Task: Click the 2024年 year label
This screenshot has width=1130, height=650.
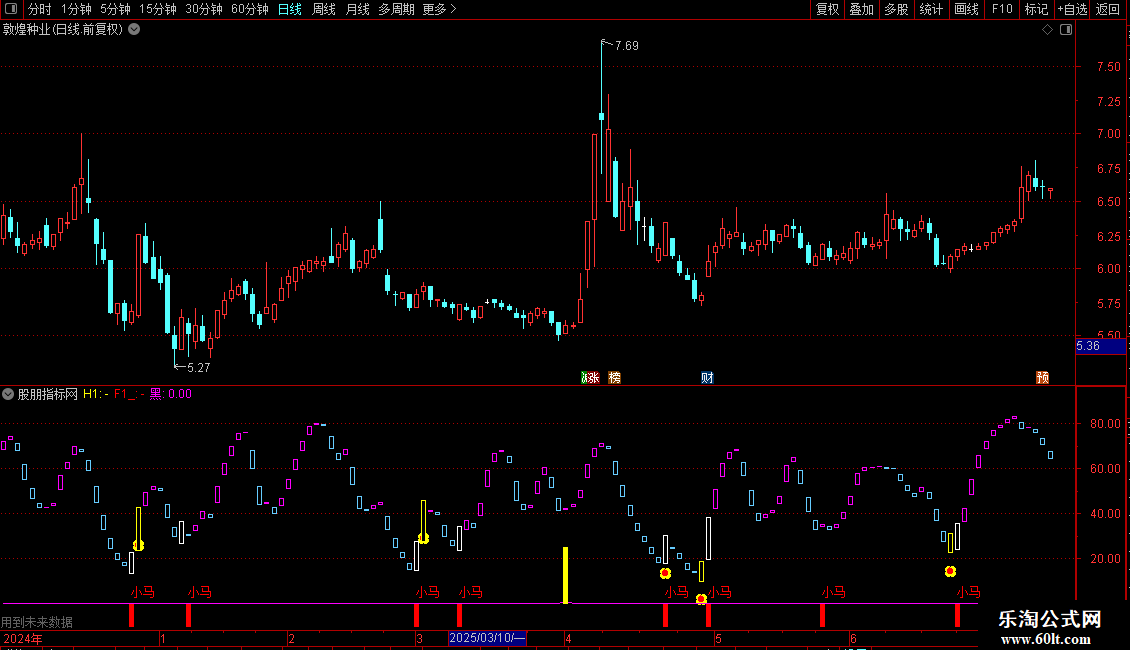Action: tap(23, 638)
